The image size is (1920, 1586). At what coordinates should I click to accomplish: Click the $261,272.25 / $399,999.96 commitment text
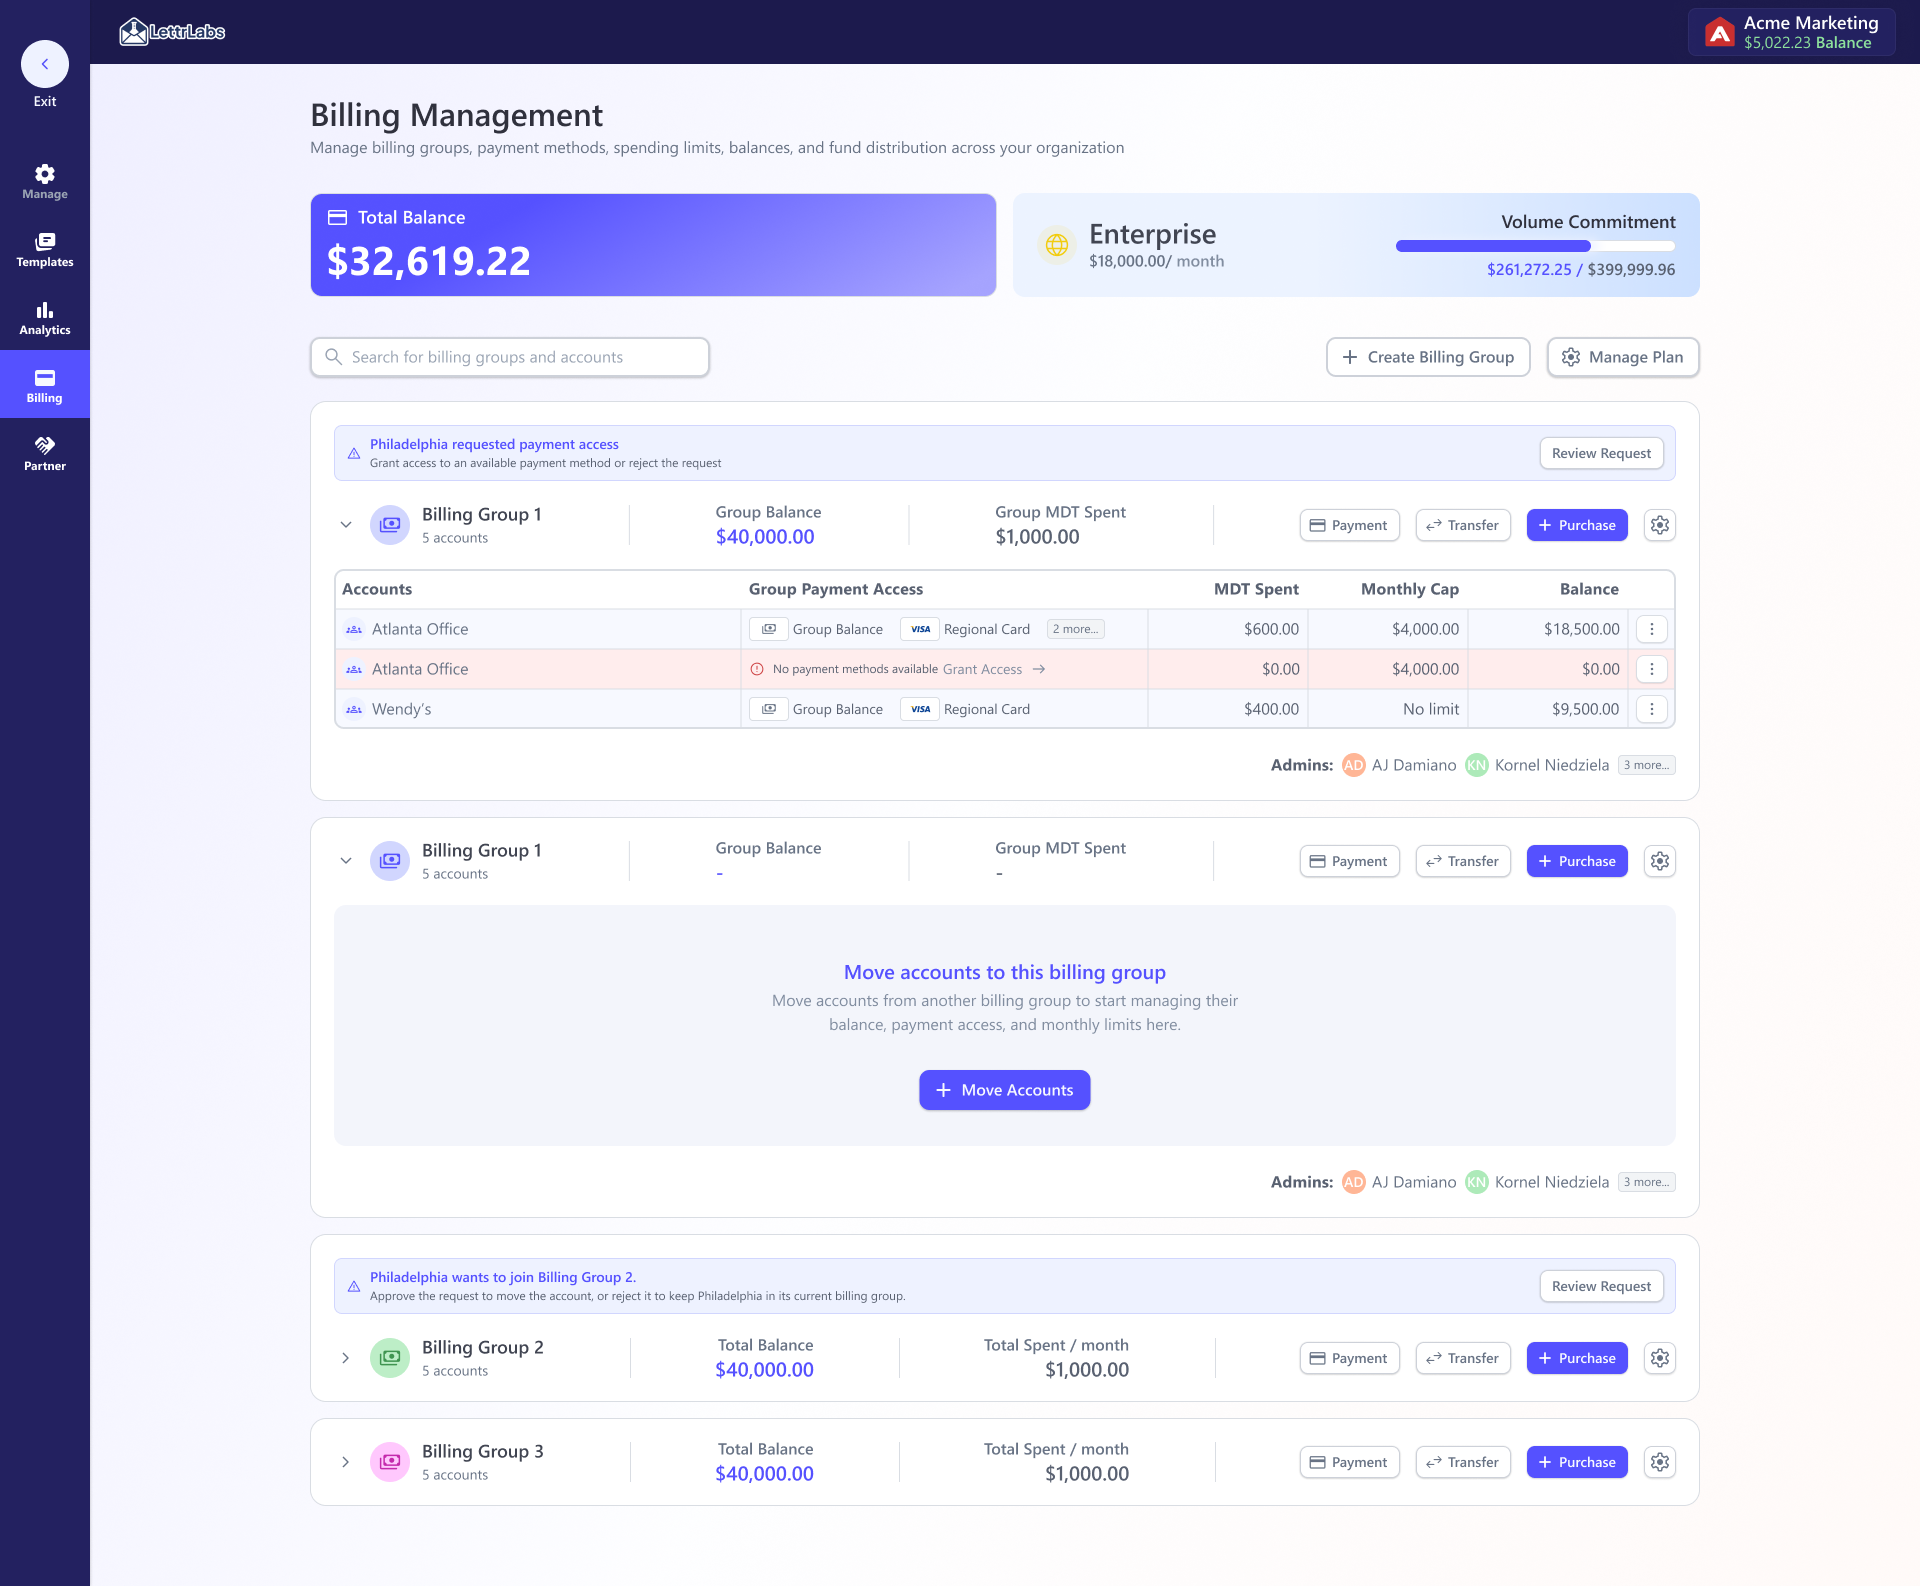point(1581,269)
